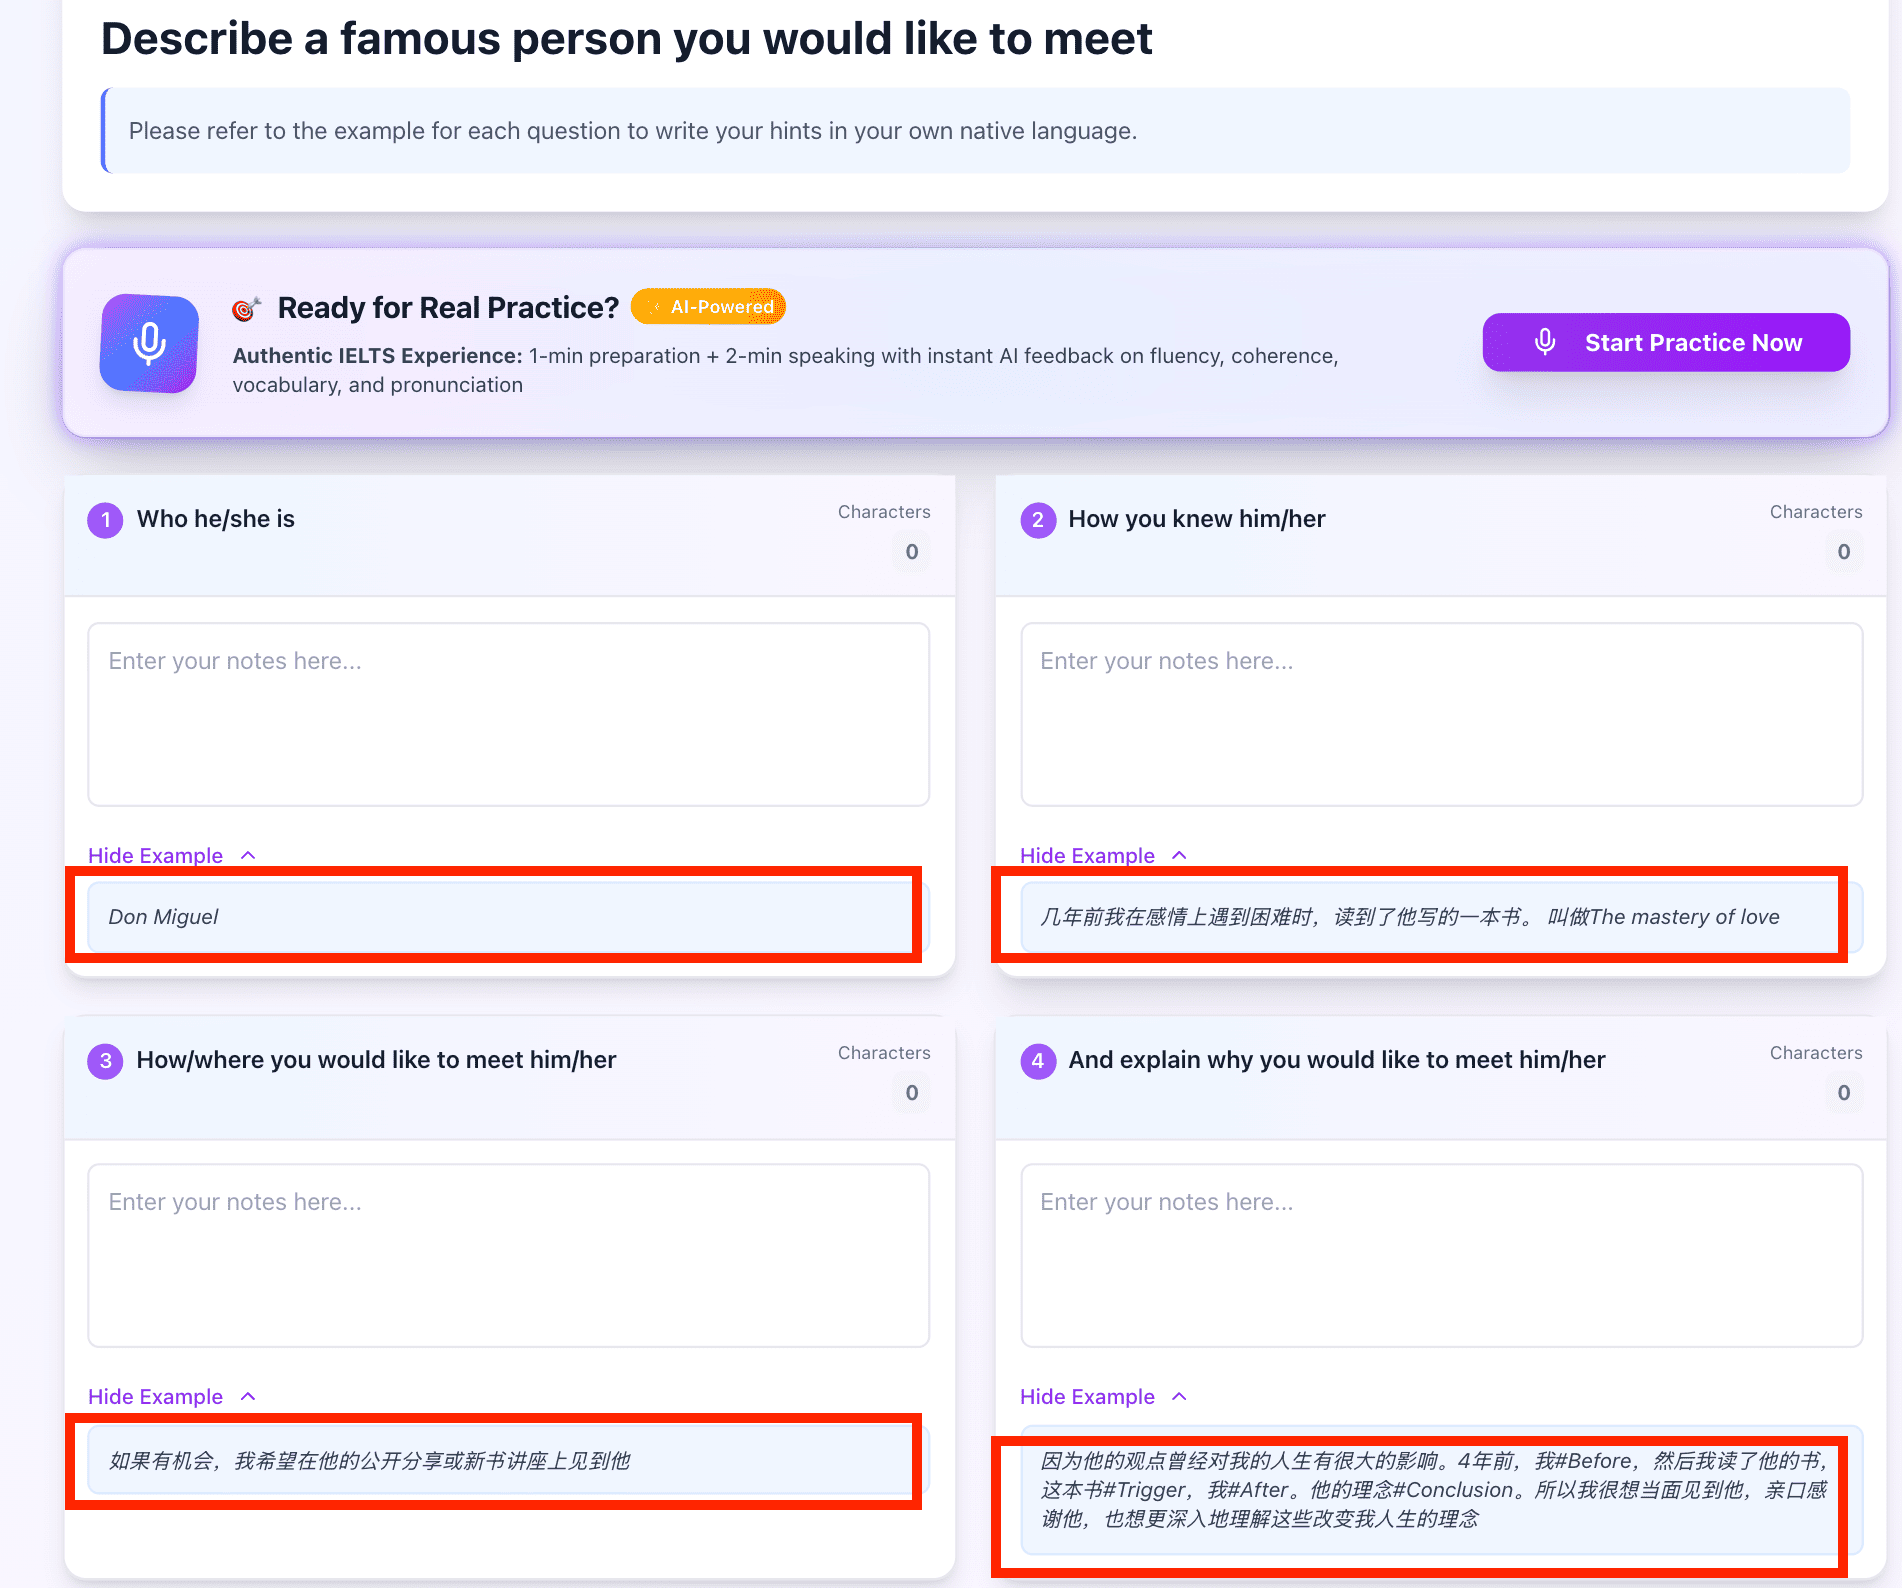
Task: Click notes box under How you knew him/her
Action: point(1441,714)
